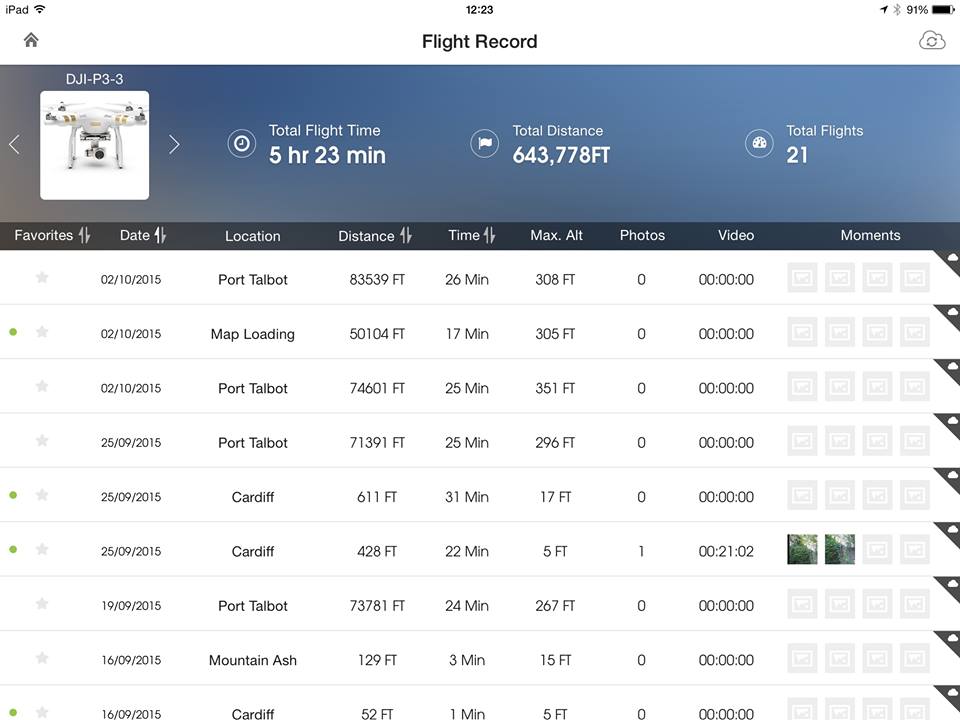
Task: Favorite the 83539 FT Port Talbot flight
Action: click(42, 277)
